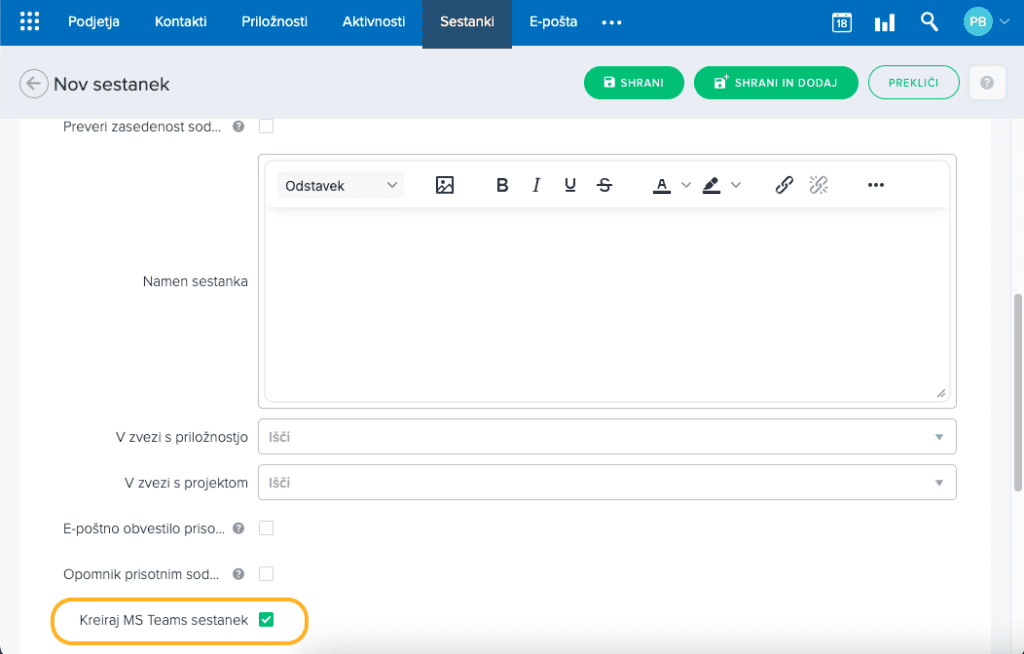This screenshot has height=654, width=1024.
Task: Go back using the arrow icon
Action: (34, 84)
